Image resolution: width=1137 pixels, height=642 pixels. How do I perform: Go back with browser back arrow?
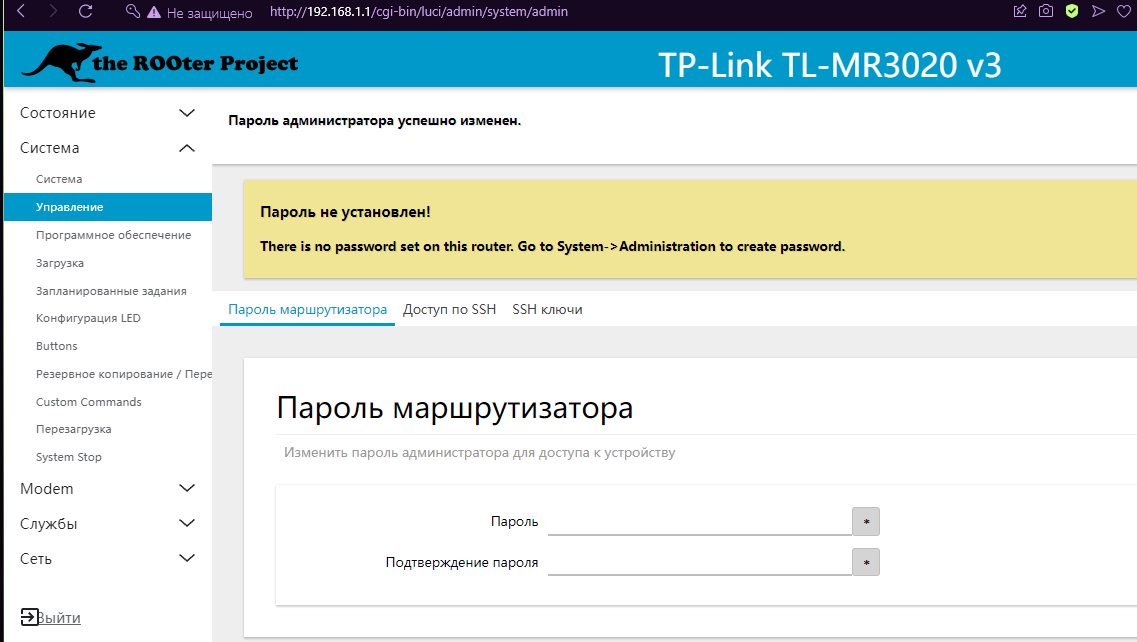tap(21, 11)
